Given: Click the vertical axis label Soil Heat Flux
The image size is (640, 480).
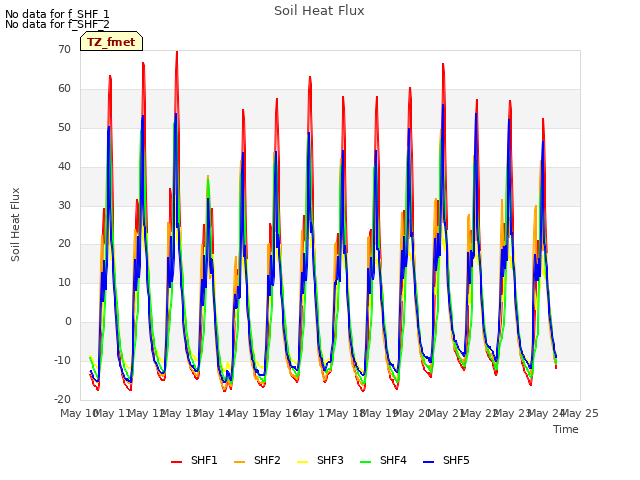Looking at the screenshot, I should point(15,224).
